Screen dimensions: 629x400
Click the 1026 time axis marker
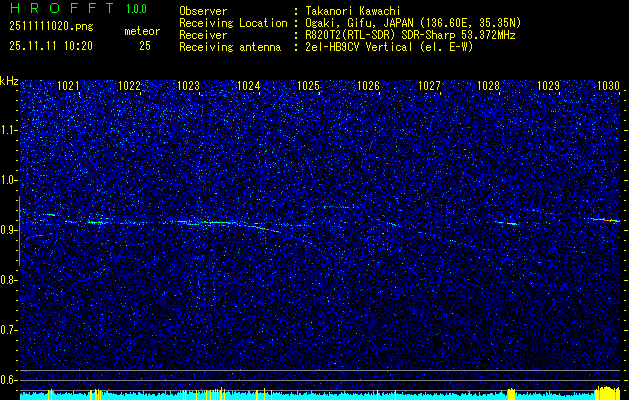[x=368, y=85]
